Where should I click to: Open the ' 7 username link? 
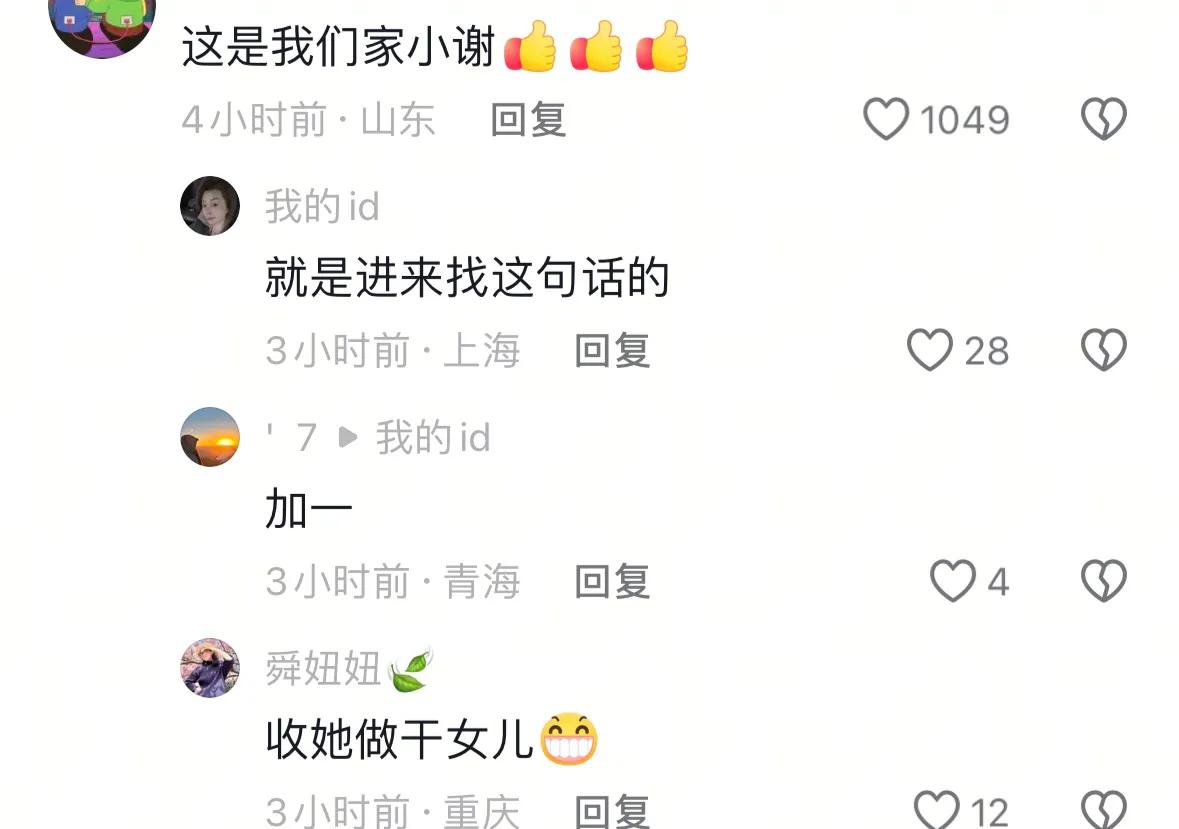pyautogui.click(x=292, y=437)
